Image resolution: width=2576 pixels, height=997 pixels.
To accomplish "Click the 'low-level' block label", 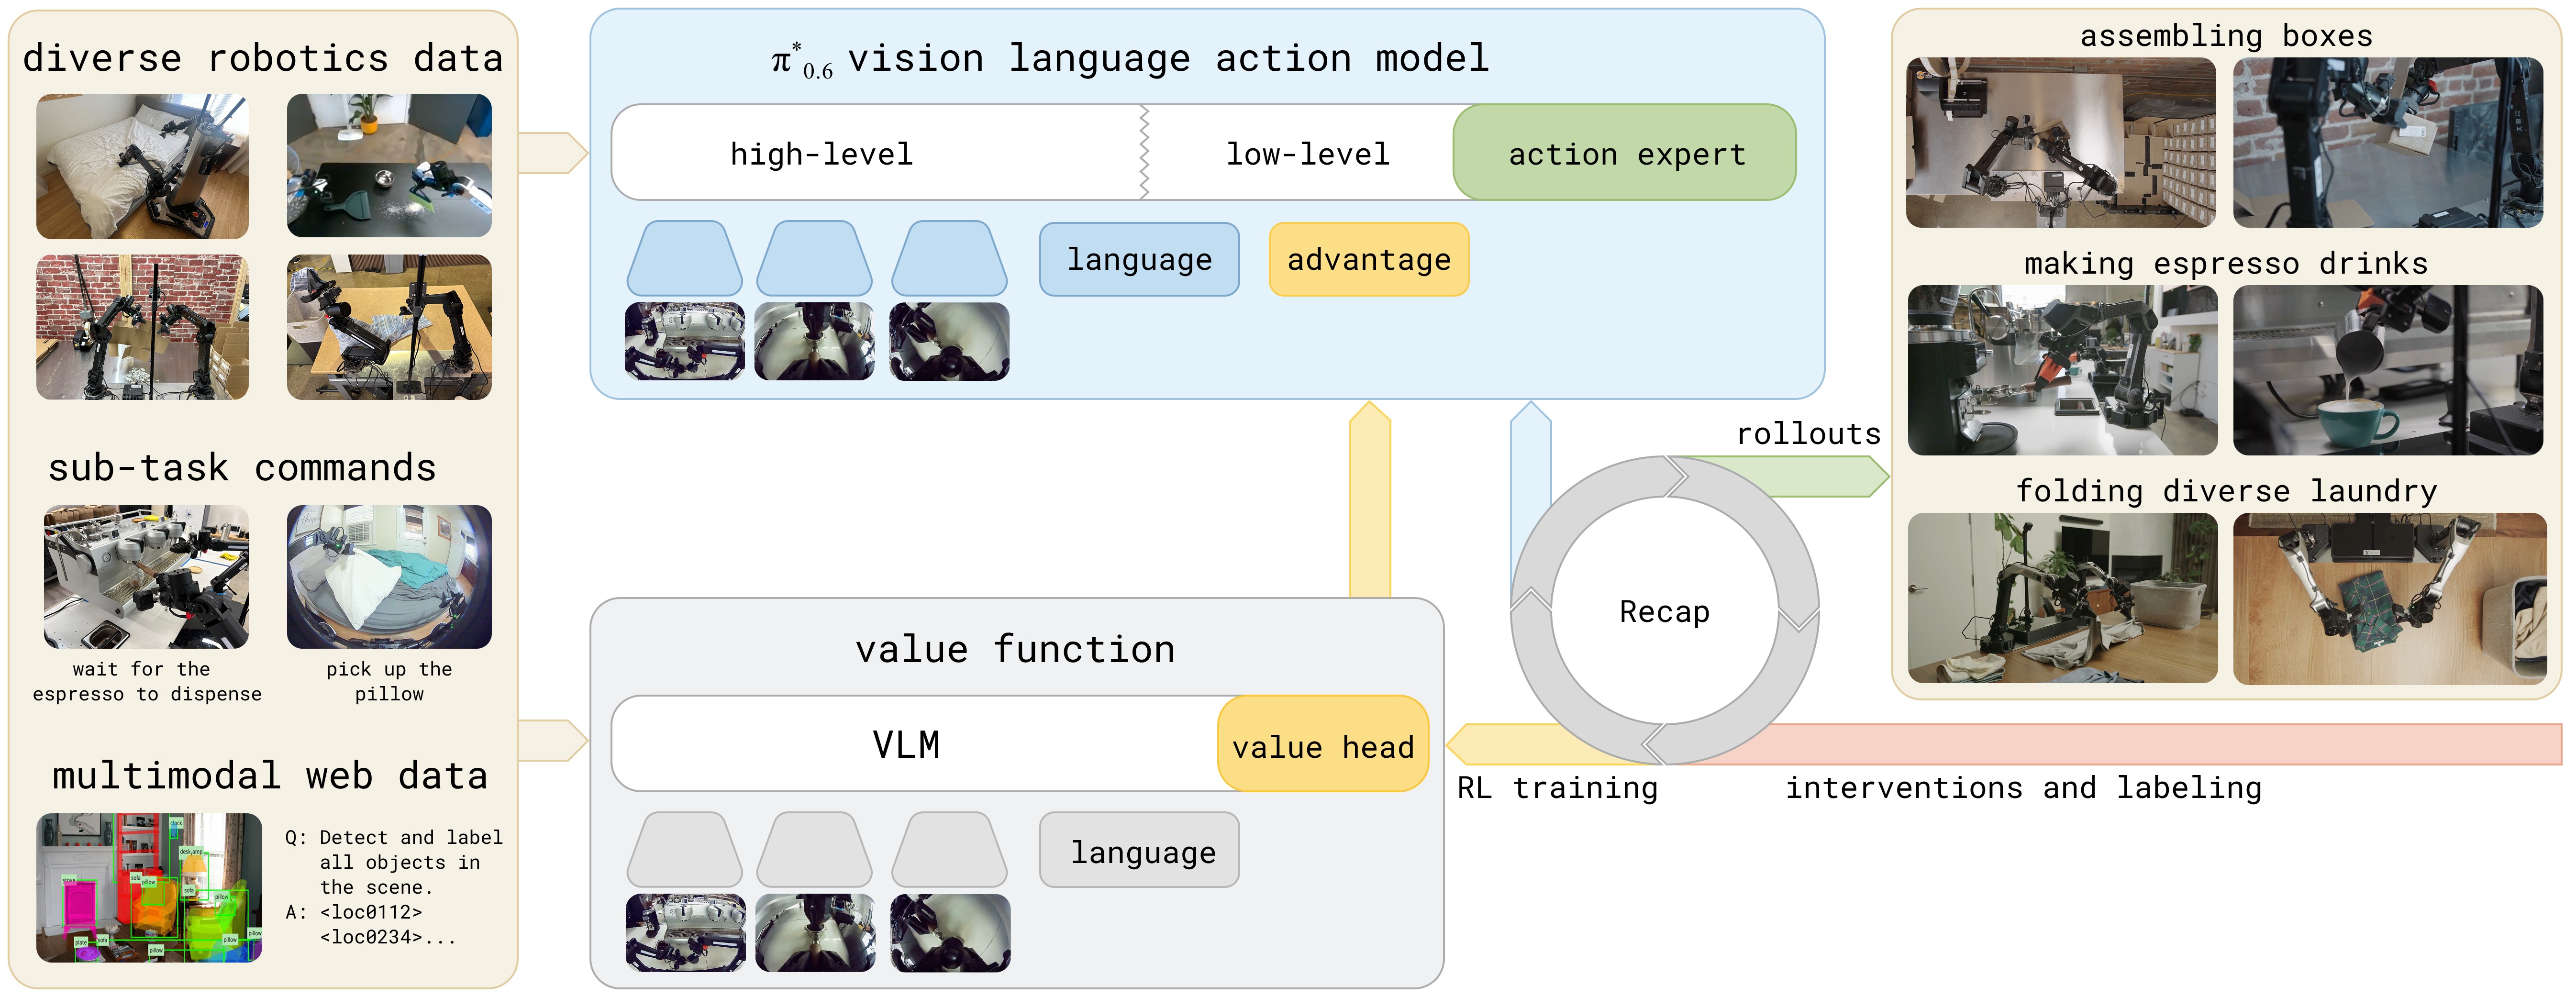I will (x=1307, y=154).
